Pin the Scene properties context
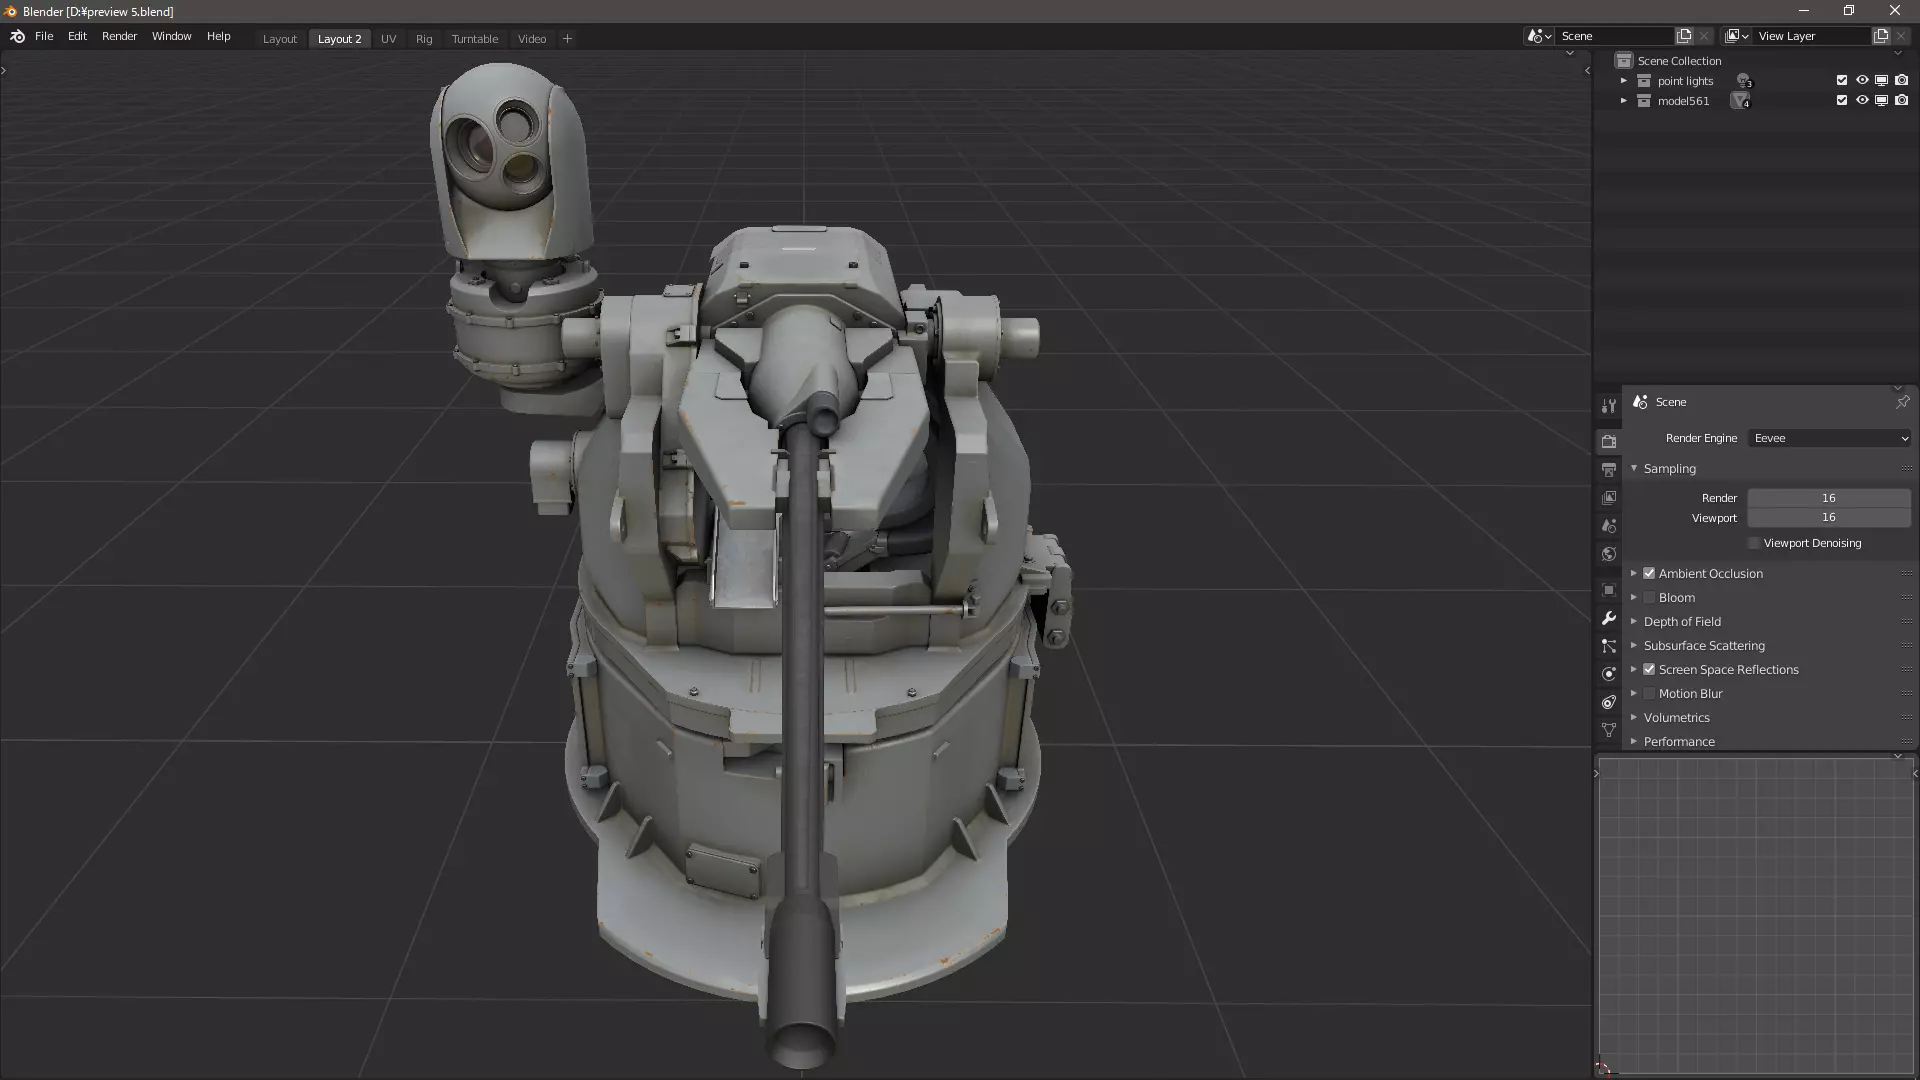 [1902, 402]
